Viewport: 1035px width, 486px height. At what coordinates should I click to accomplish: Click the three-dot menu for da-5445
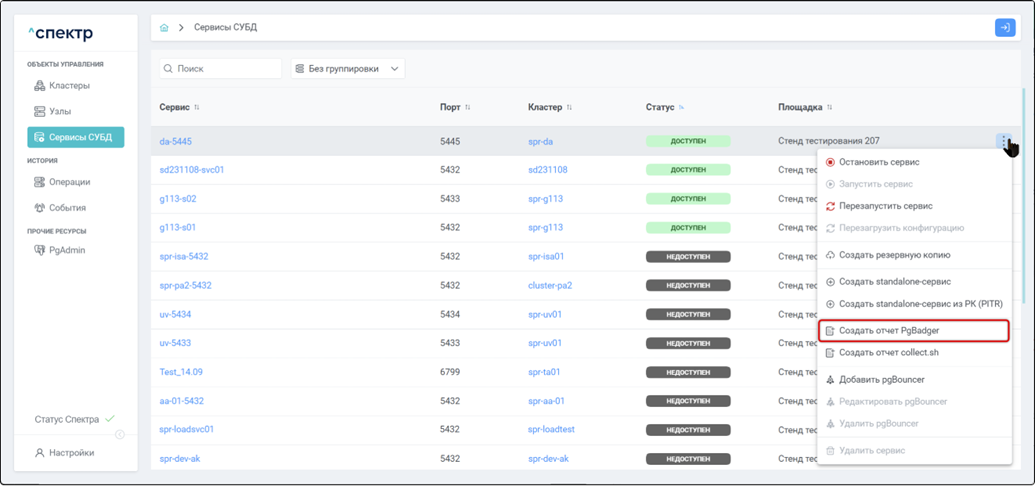(x=1004, y=142)
